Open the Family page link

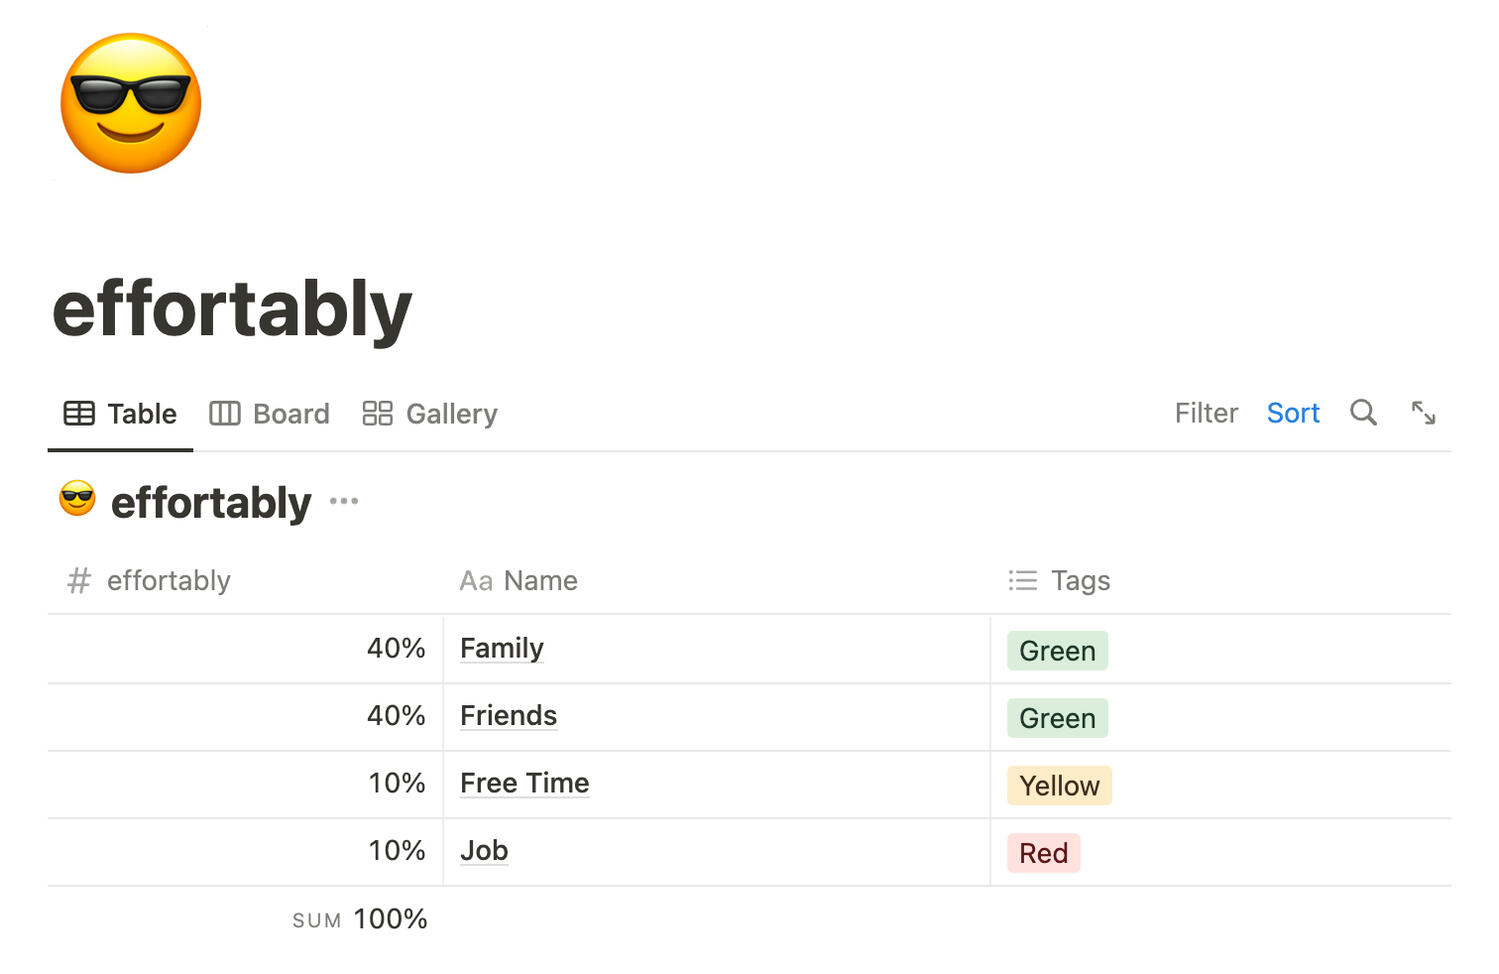pos(502,648)
